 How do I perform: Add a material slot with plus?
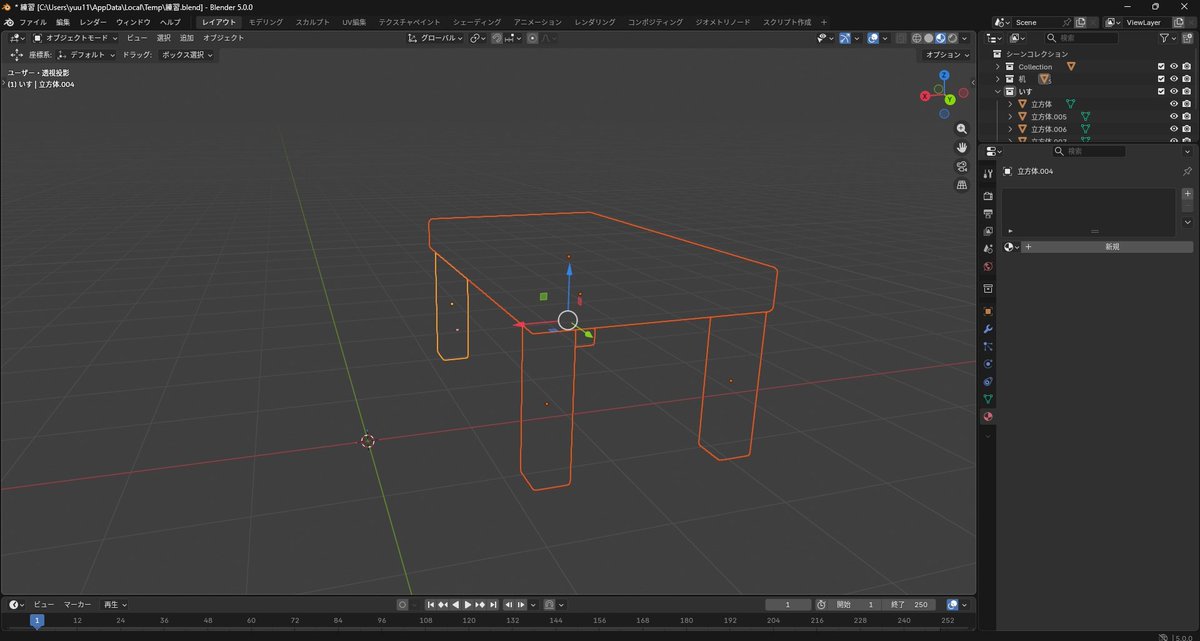point(1187,194)
